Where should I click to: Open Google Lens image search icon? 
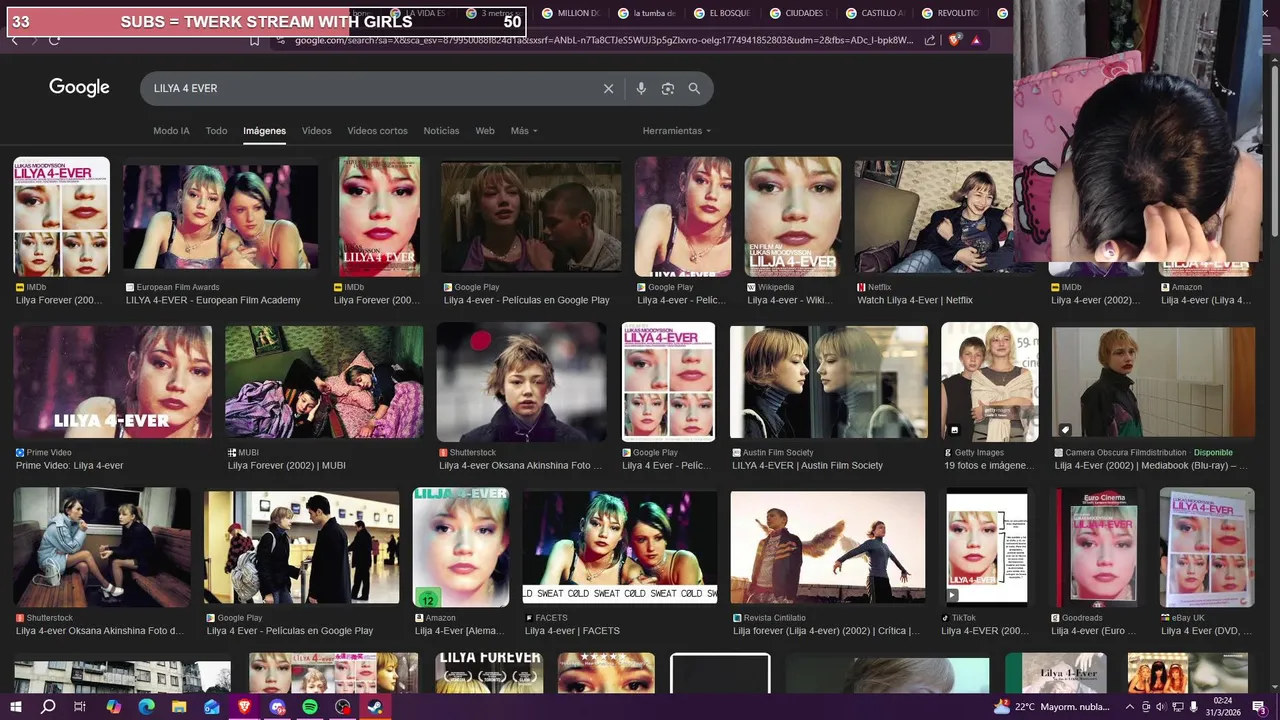pyautogui.click(x=668, y=89)
